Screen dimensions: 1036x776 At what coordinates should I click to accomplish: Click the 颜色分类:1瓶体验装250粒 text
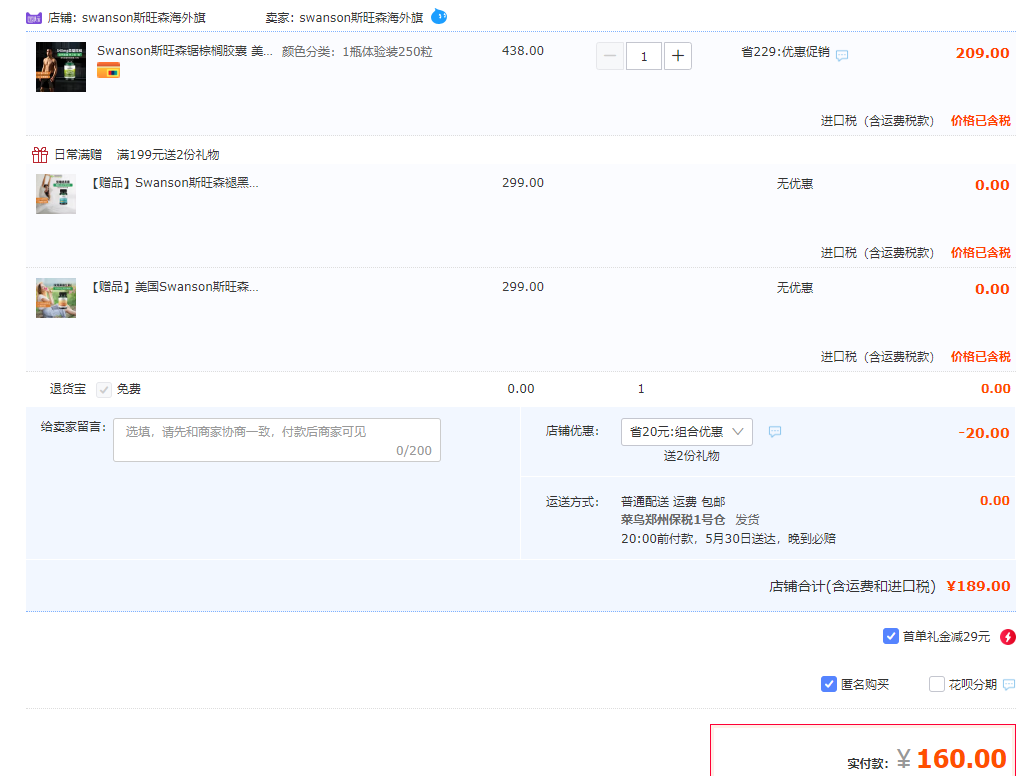[357, 52]
